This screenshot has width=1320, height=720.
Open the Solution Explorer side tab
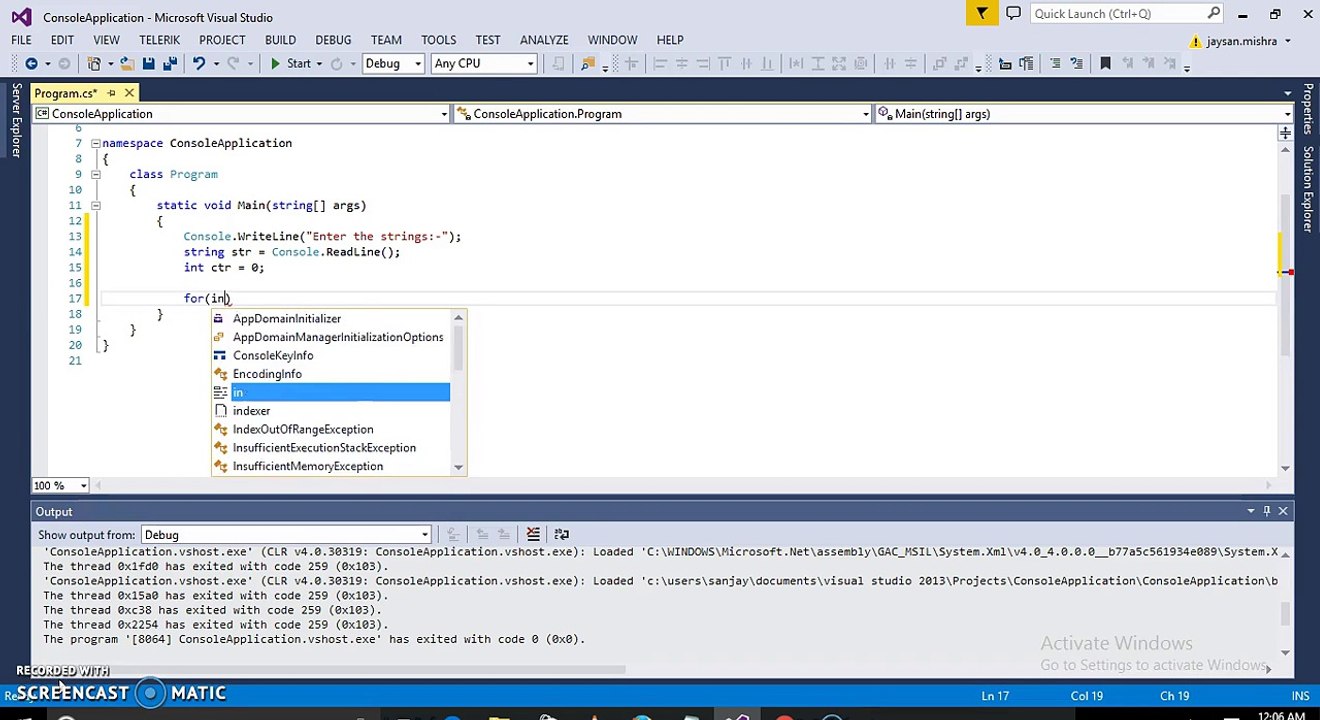pos(1307,188)
